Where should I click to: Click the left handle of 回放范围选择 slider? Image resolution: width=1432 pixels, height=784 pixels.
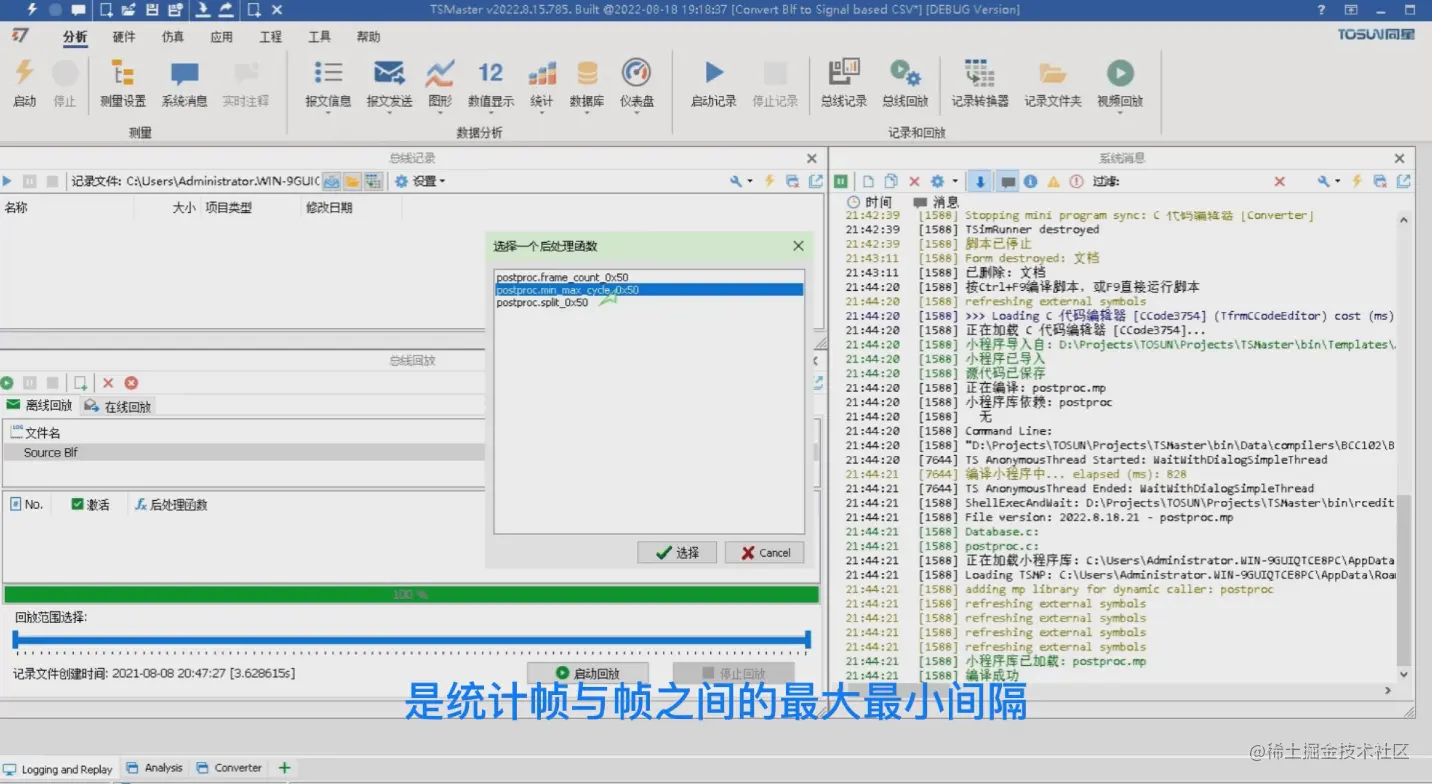pos(15,639)
